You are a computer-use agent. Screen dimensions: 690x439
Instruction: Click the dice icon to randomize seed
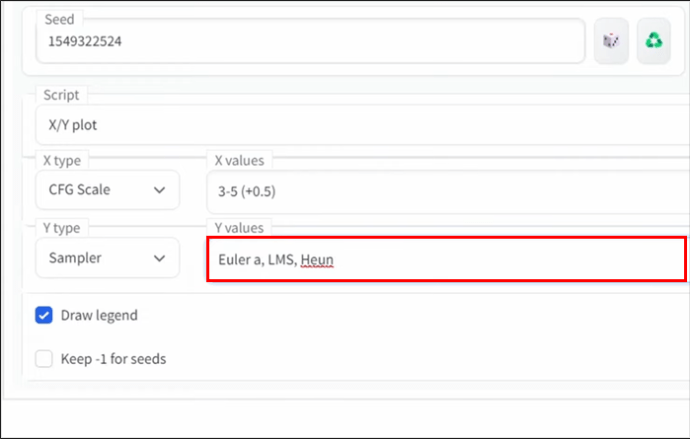[x=610, y=41]
